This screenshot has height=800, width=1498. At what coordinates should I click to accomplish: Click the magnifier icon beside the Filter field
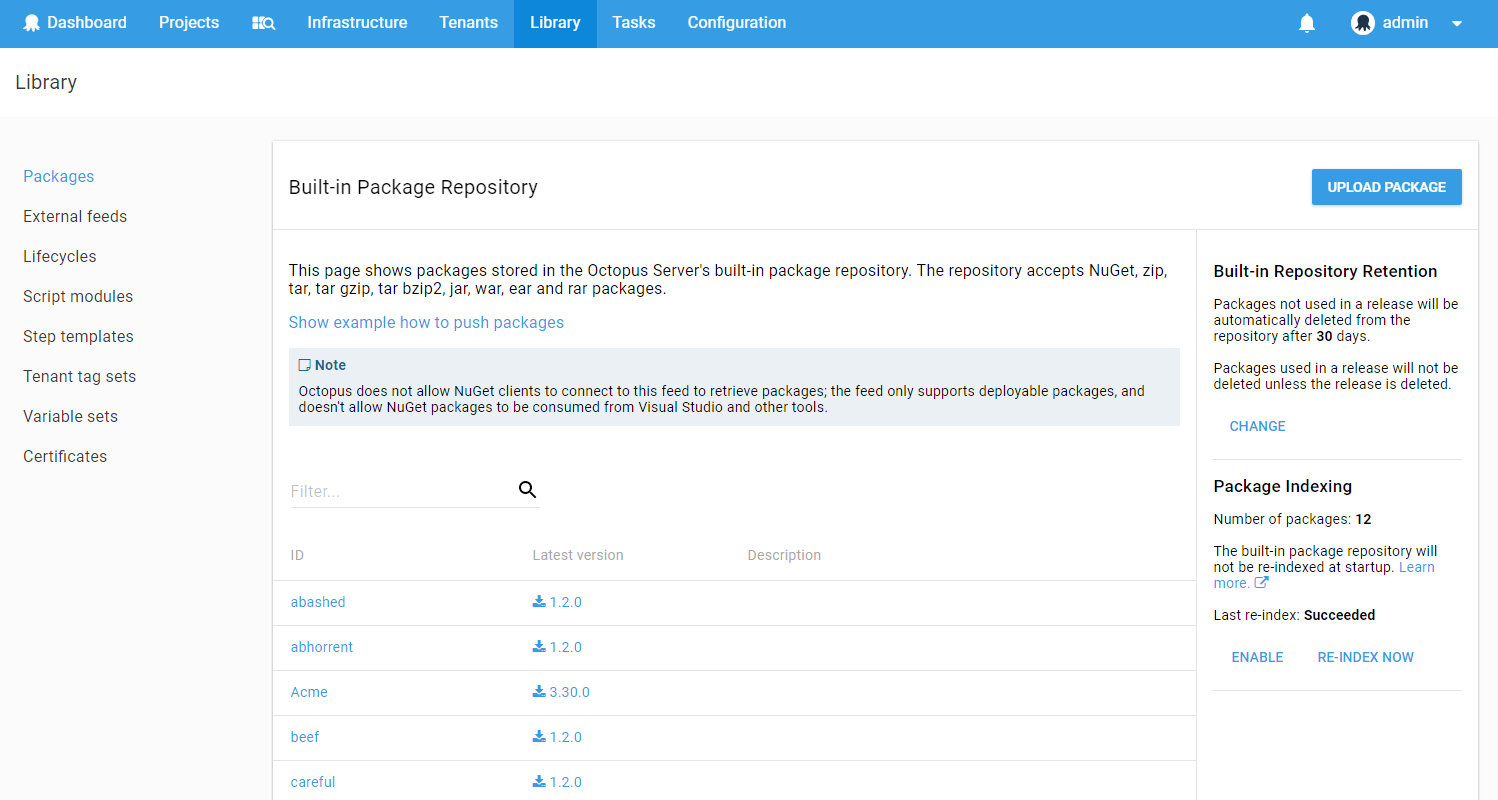coord(527,490)
